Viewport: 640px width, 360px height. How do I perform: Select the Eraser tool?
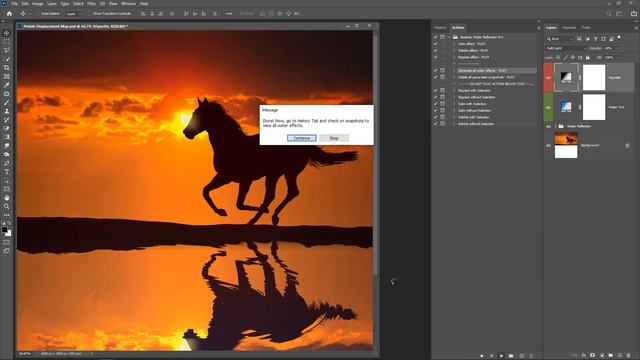[7, 128]
